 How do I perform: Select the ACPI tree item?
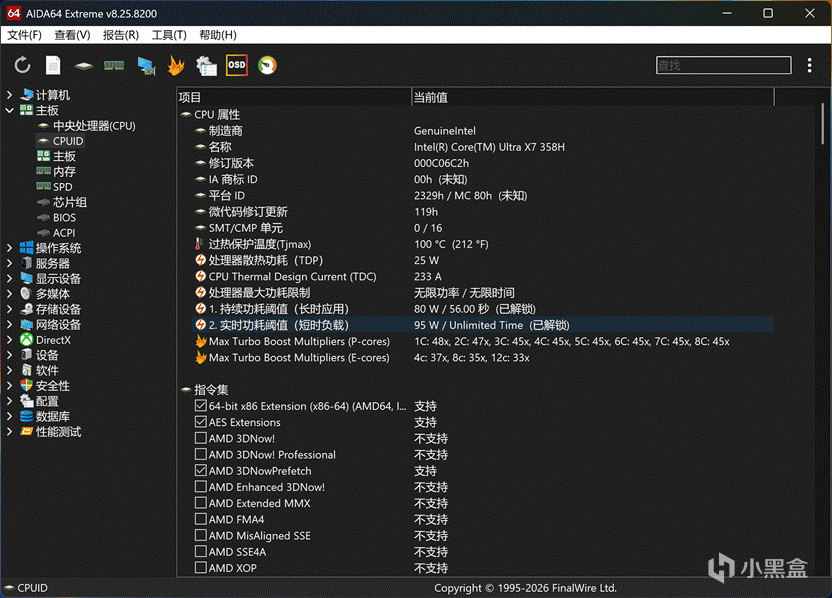pyautogui.click(x=64, y=233)
